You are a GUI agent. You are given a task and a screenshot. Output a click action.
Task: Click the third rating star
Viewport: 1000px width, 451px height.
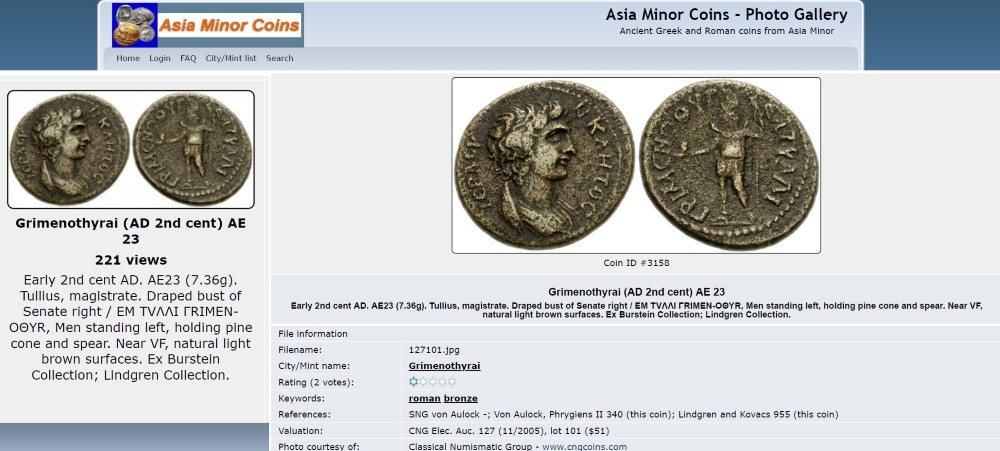coord(432,382)
